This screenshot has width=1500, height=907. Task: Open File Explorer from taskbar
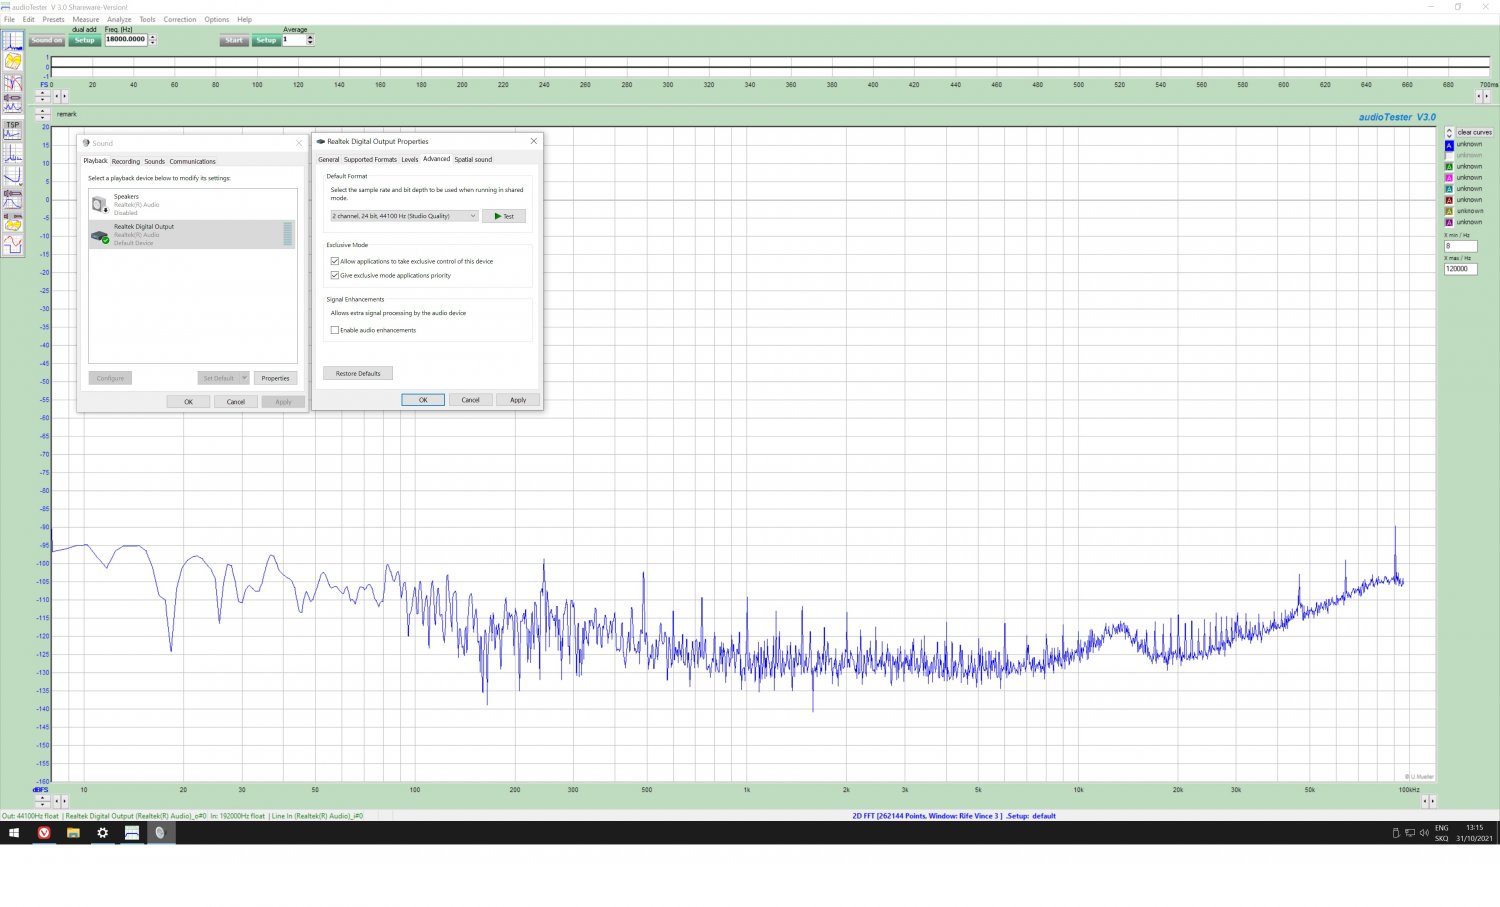pyautogui.click(x=73, y=832)
